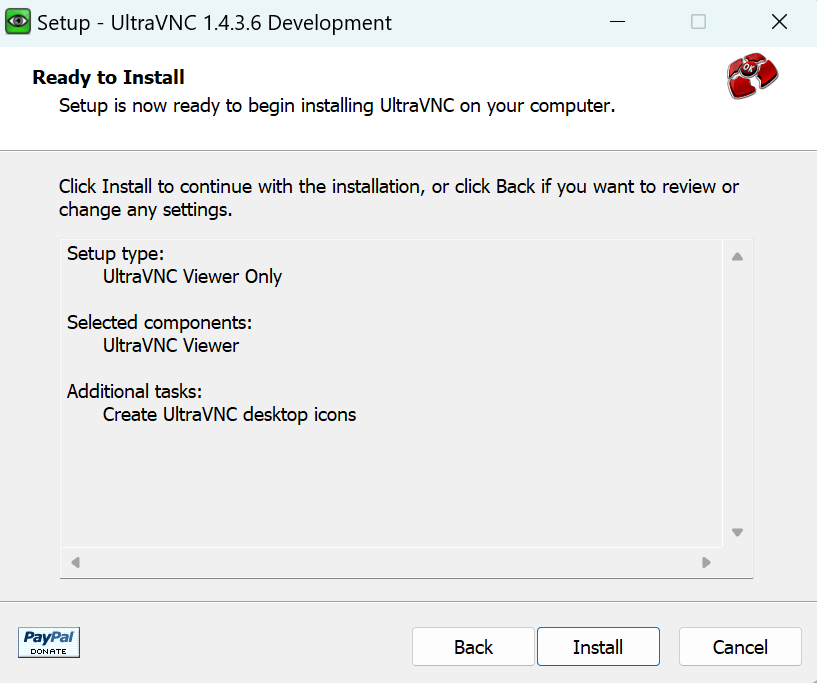
Task: Click the summary scroll down arrow
Action: coord(737,532)
